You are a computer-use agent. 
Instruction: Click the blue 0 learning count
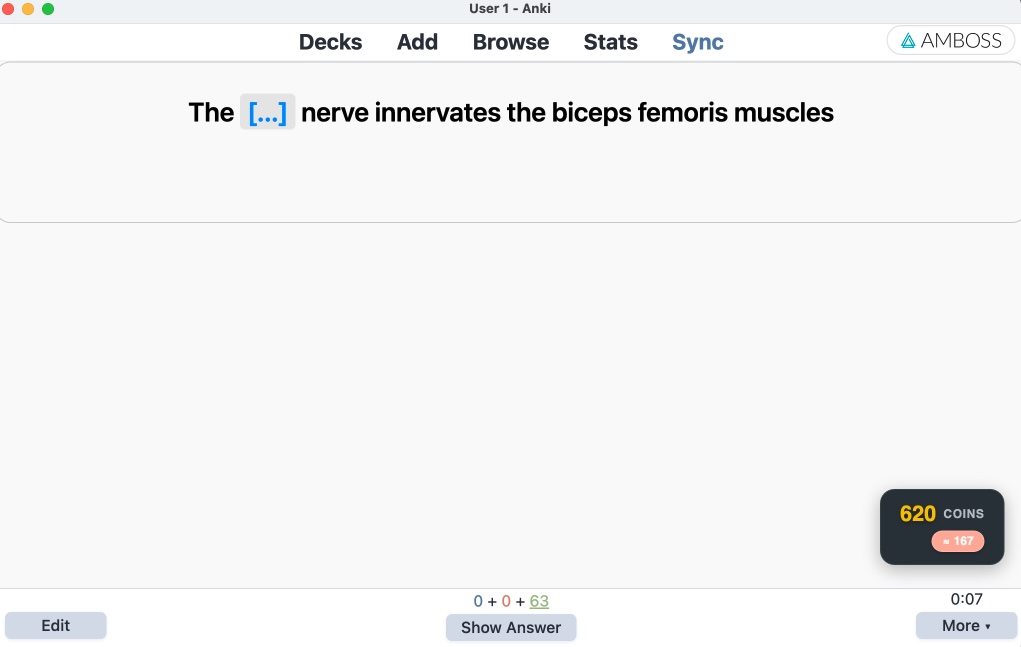(478, 601)
